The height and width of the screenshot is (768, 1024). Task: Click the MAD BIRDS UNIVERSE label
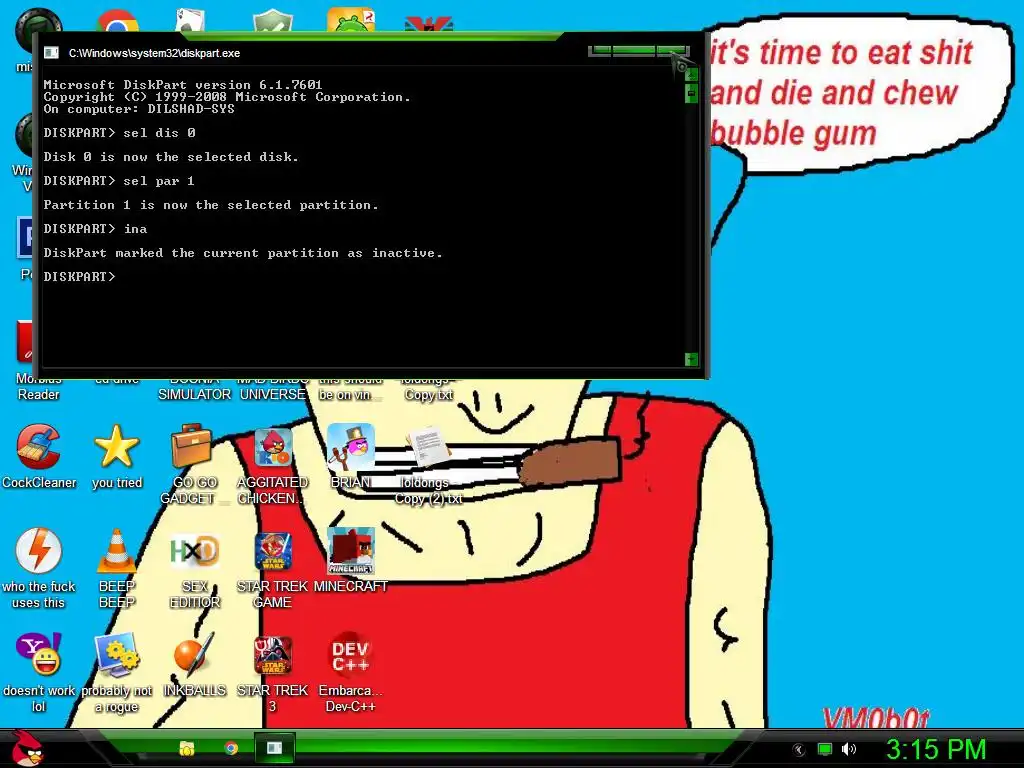(272, 387)
